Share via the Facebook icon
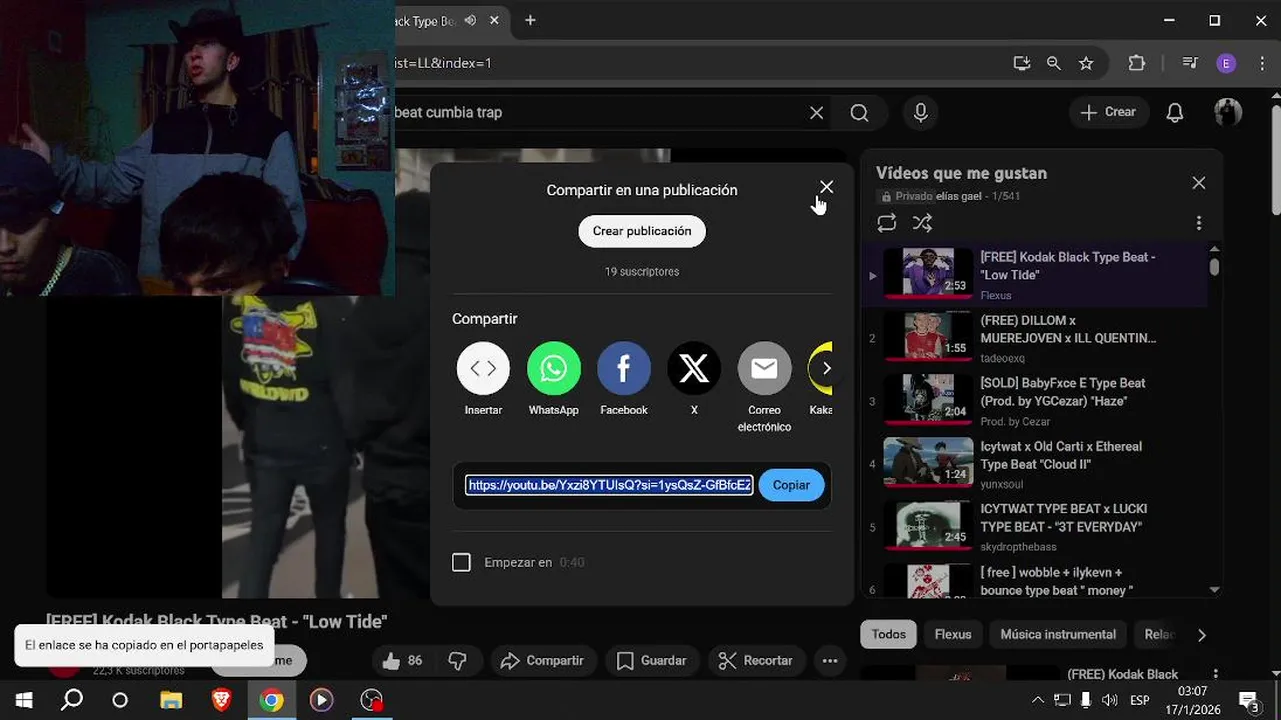This screenshot has width=1281, height=720. pos(623,368)
